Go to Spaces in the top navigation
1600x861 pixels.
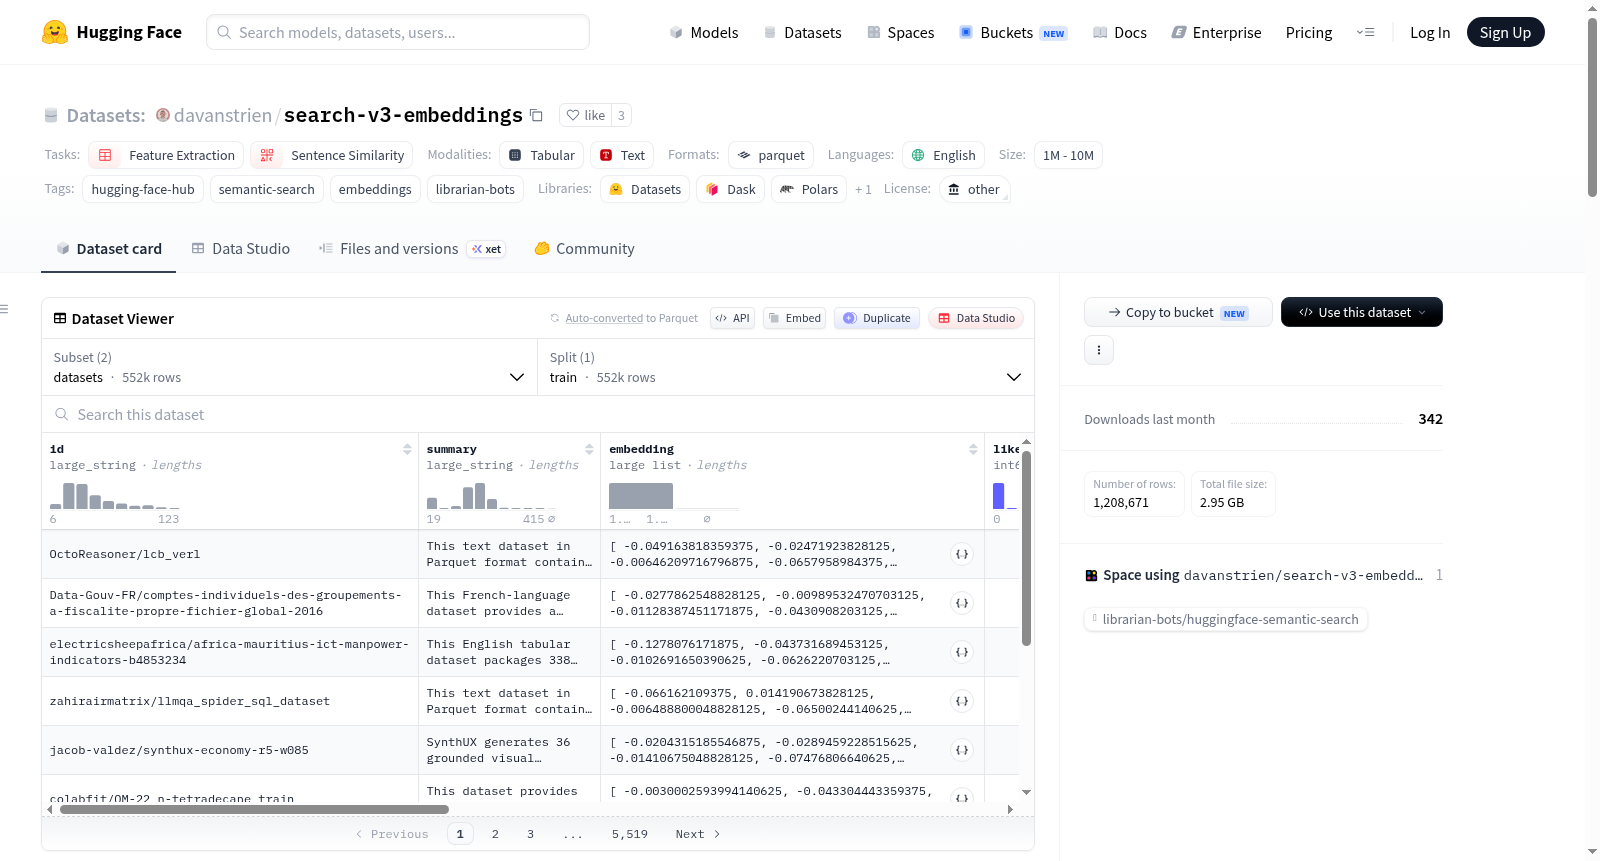901,32
